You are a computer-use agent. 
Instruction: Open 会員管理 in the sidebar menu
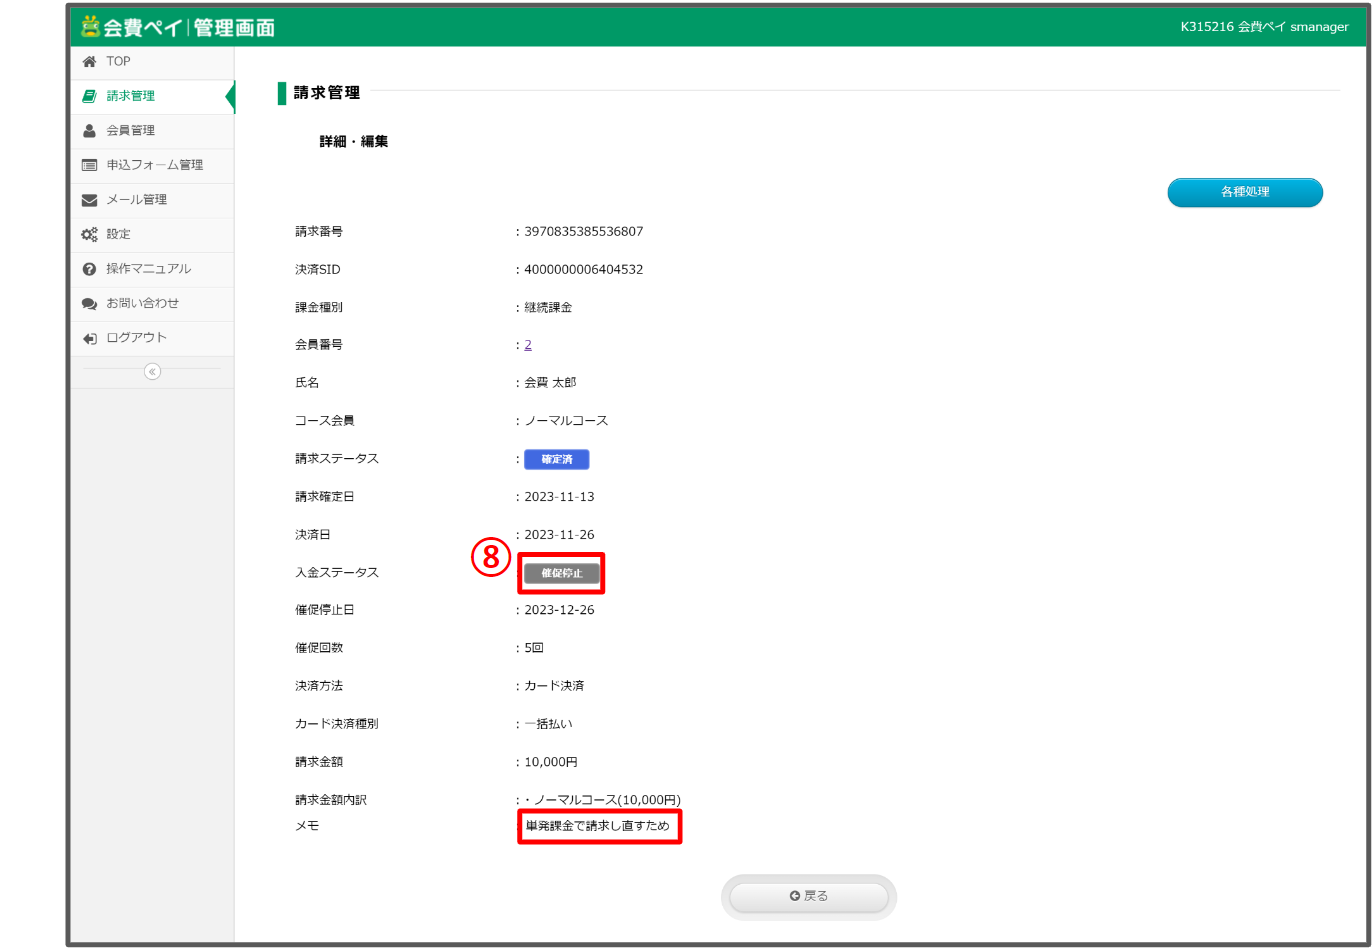tap(131, 131)
